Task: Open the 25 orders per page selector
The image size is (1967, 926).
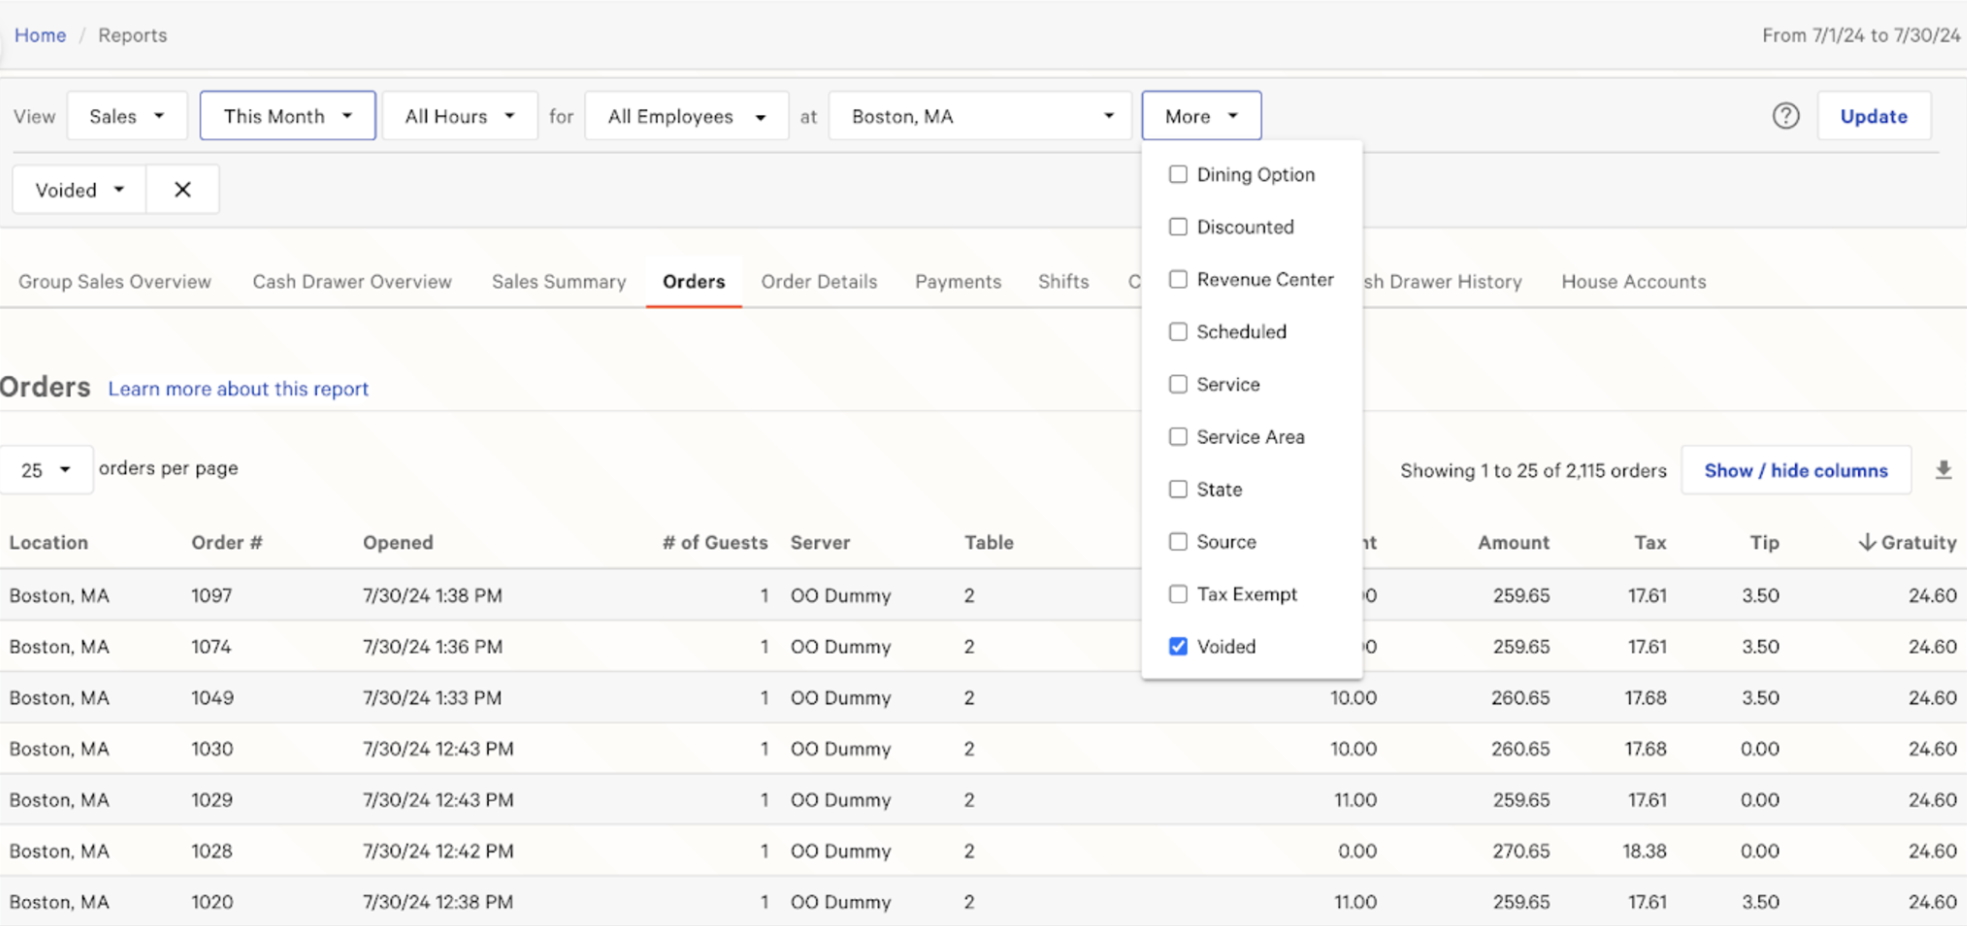Action: pyautogui.click(x=46, y=470)
